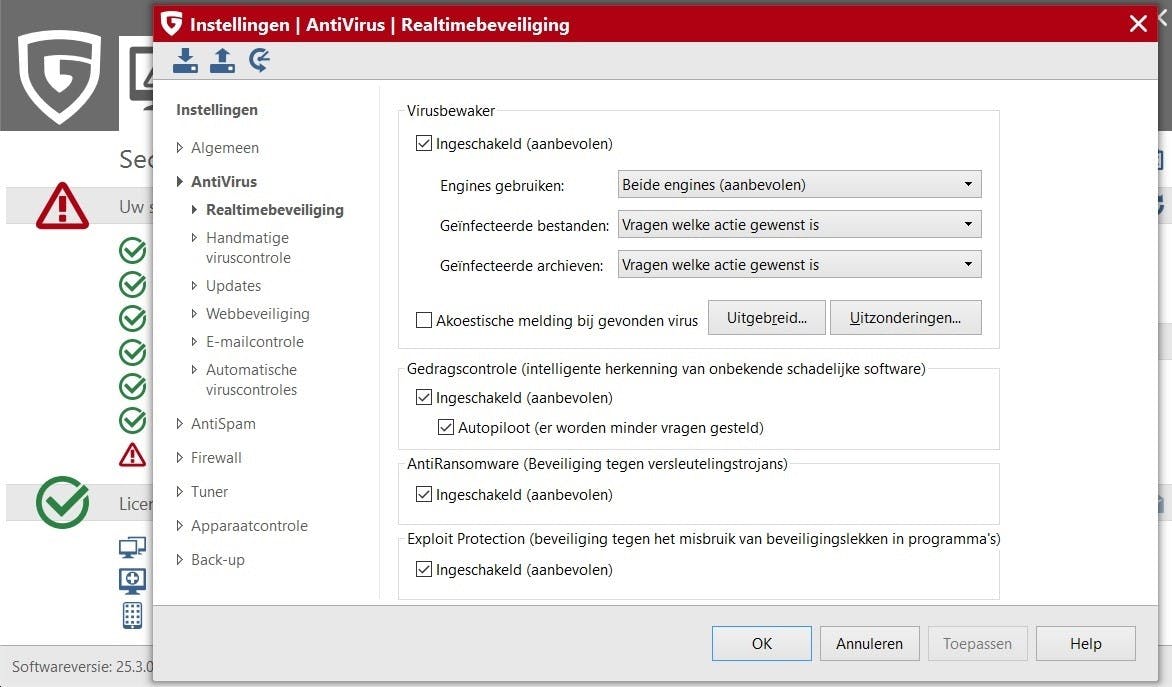1172x687 pixels.
Task: Click the large red warning triangle icon
Action: (62, 206)
